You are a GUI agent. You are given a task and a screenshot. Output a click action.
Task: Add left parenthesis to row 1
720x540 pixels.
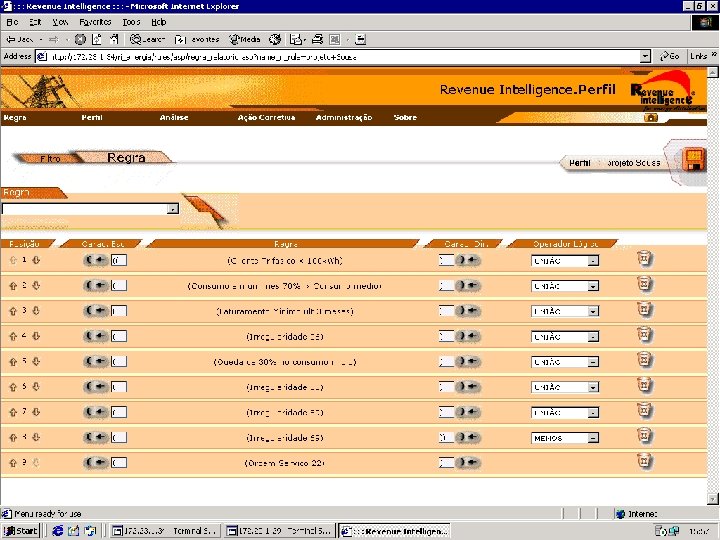click(88, 260)
